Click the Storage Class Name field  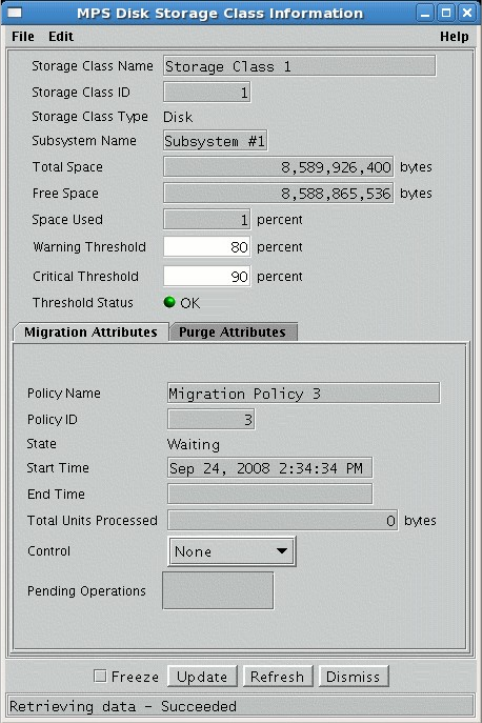coord(299,66)
